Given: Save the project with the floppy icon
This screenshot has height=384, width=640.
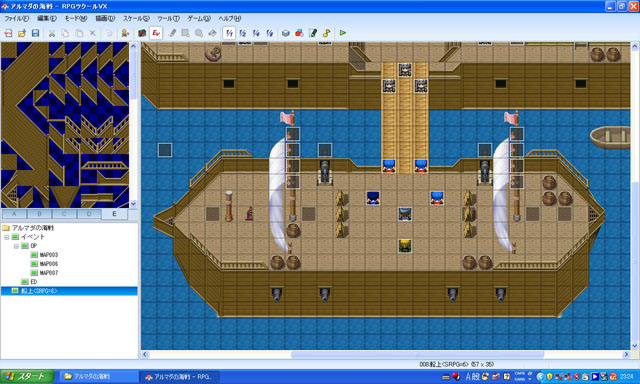Looking at the screenshot, I should 36,33.
